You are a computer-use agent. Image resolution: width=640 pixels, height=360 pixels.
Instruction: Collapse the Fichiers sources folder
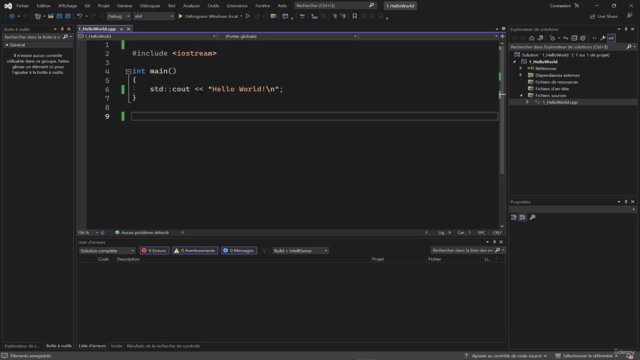coord(521,96)
